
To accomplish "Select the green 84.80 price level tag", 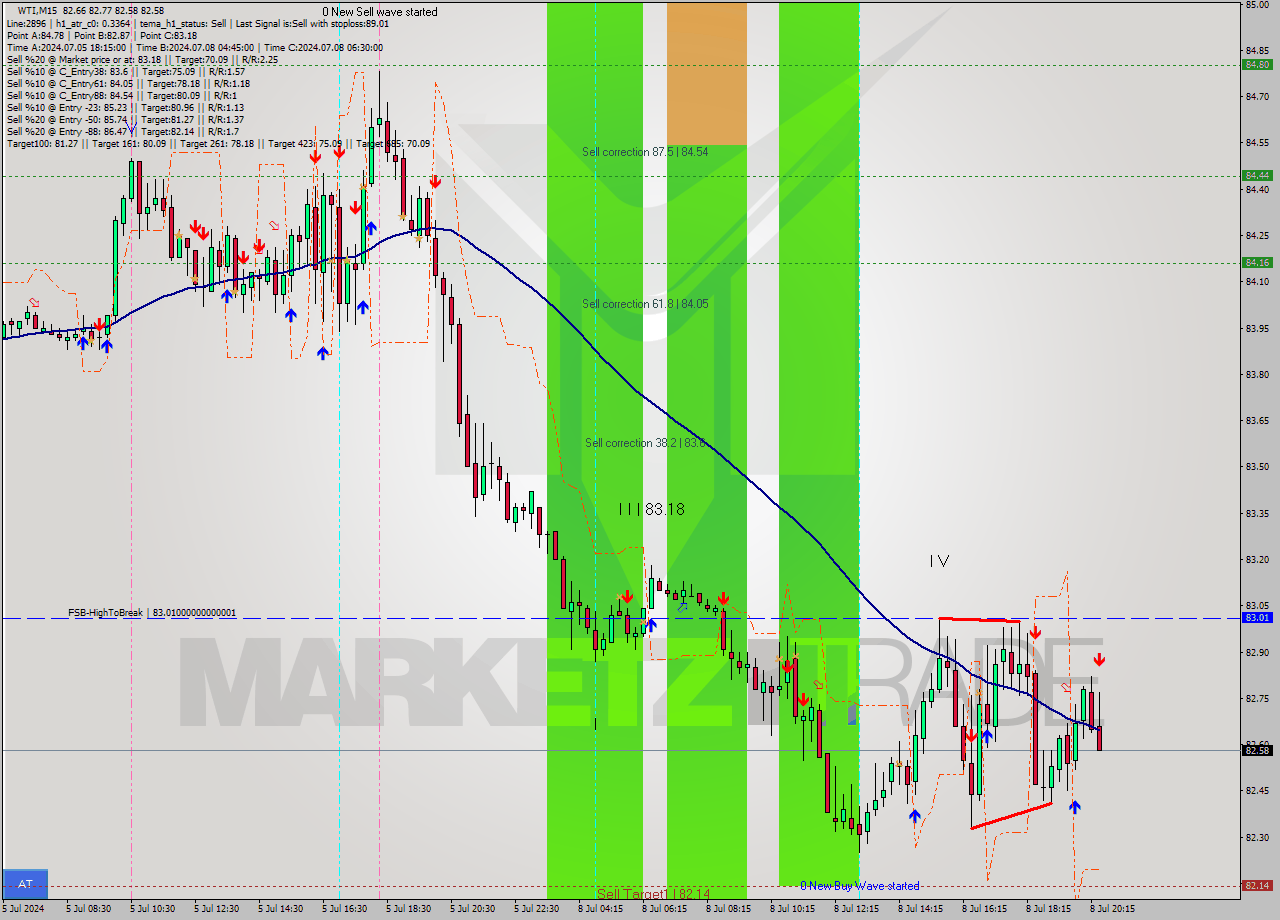I will (x=1256, y=65).
